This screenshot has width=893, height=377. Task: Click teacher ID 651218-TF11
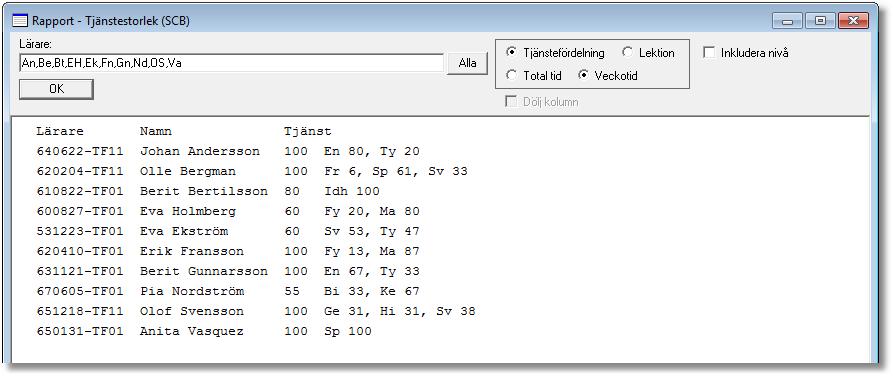coord(80,311)
